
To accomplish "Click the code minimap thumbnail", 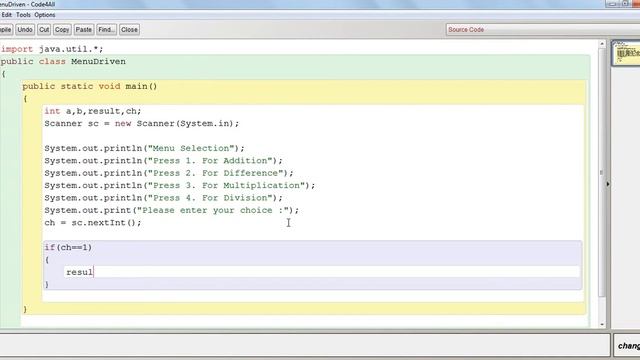I will pos(626,53).
